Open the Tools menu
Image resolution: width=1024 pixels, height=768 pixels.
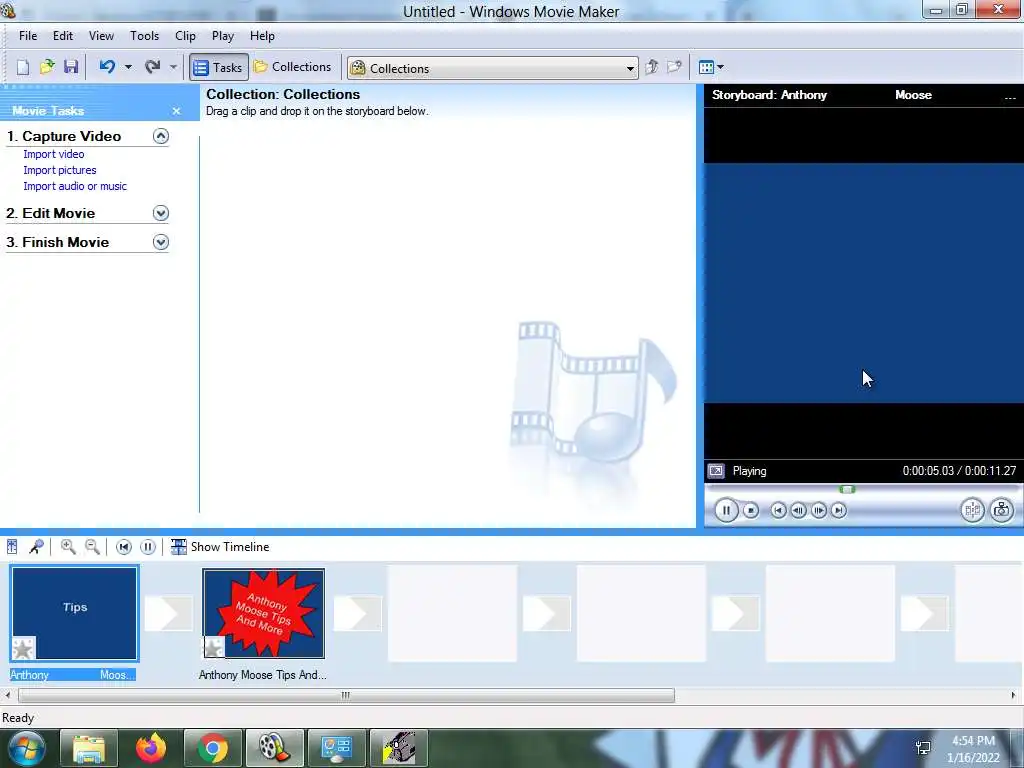144,36
